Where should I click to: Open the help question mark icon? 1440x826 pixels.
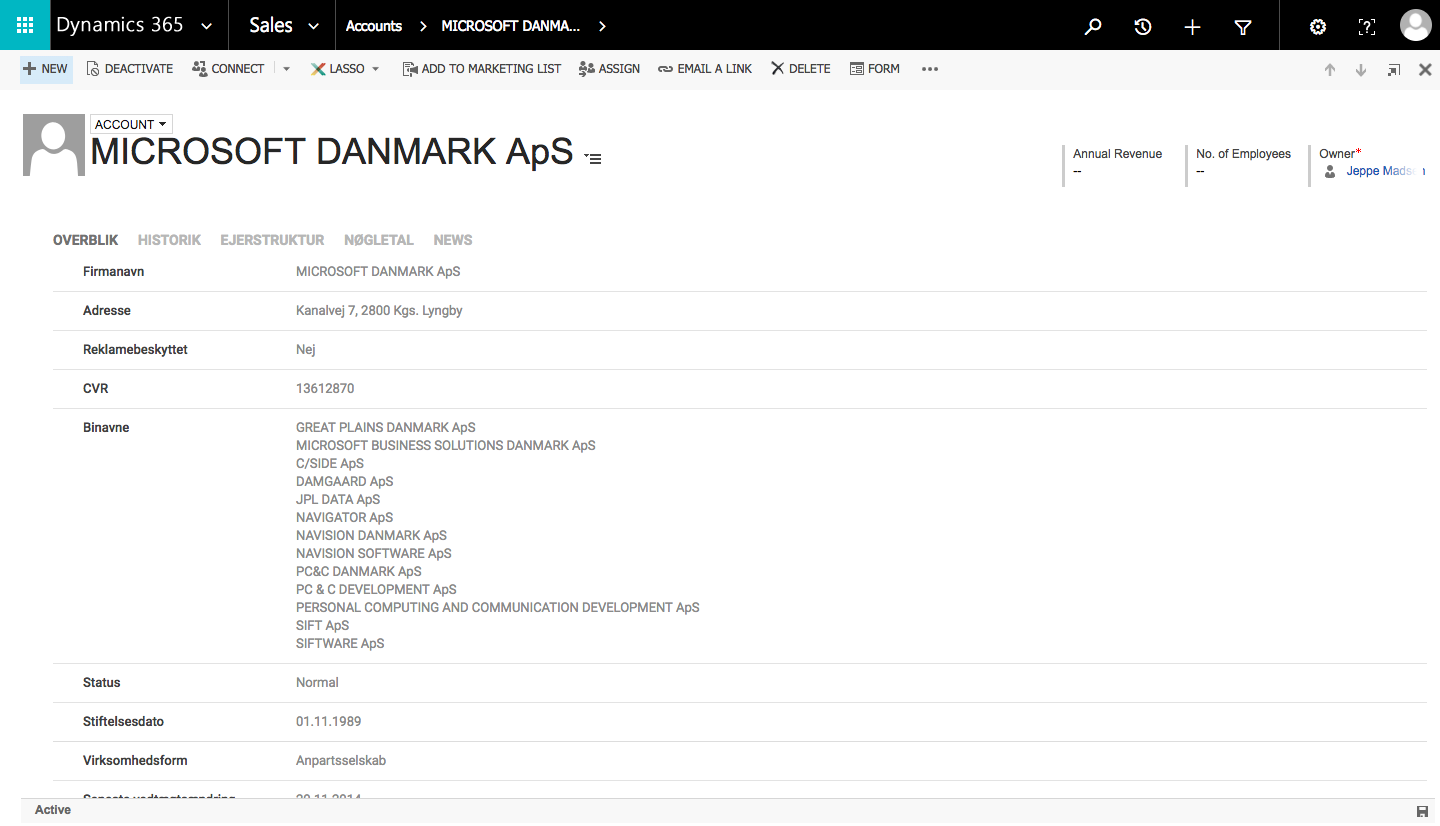[x=1367, y=27]
